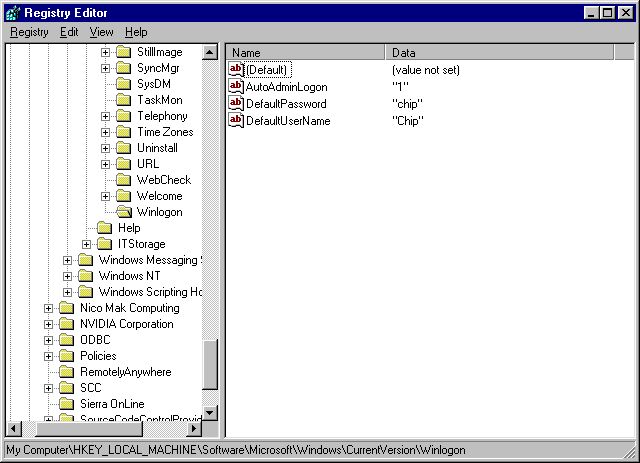Screen dimensions: 640x463
Task: Click the tree scroll left arrow
Action: coord(14,429)
